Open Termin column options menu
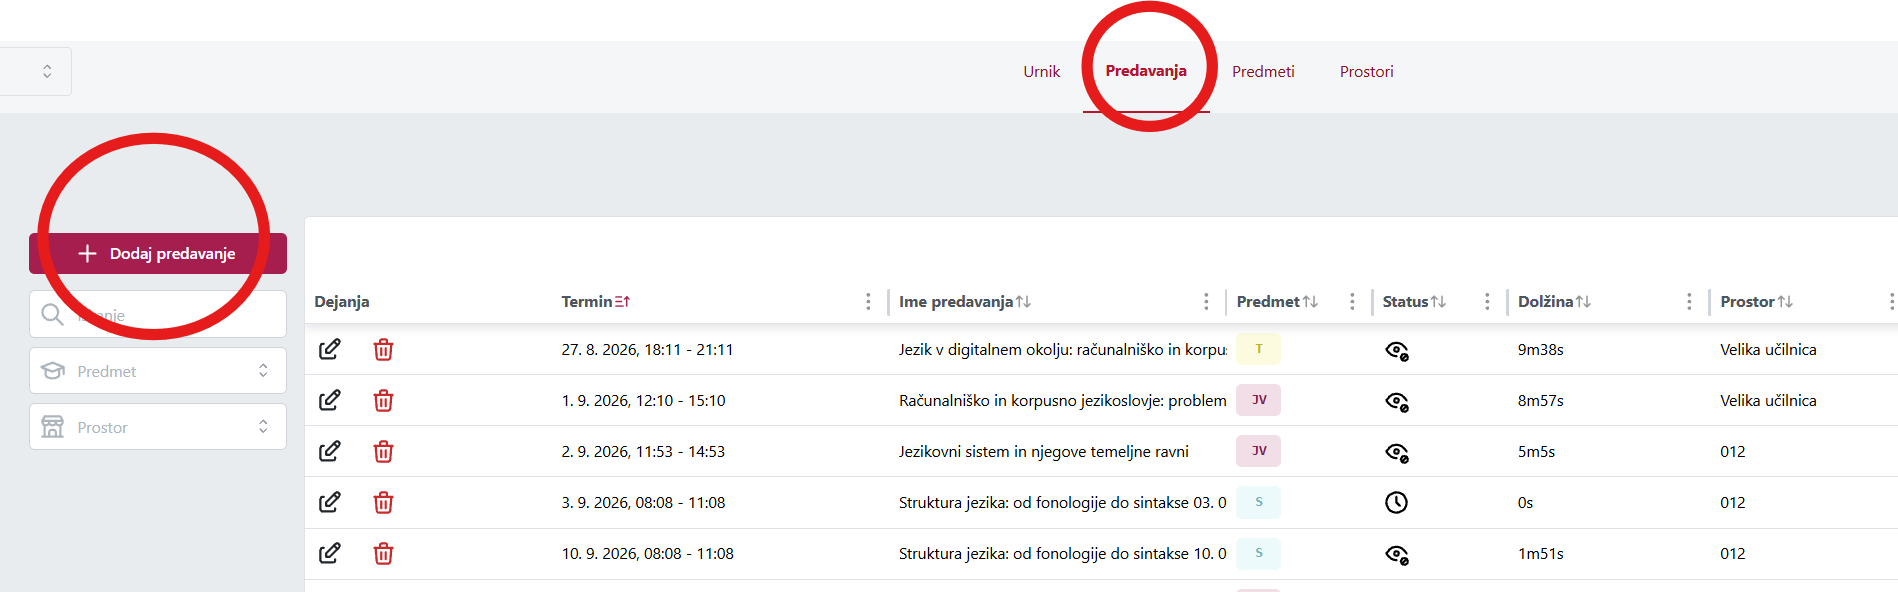 868,301
